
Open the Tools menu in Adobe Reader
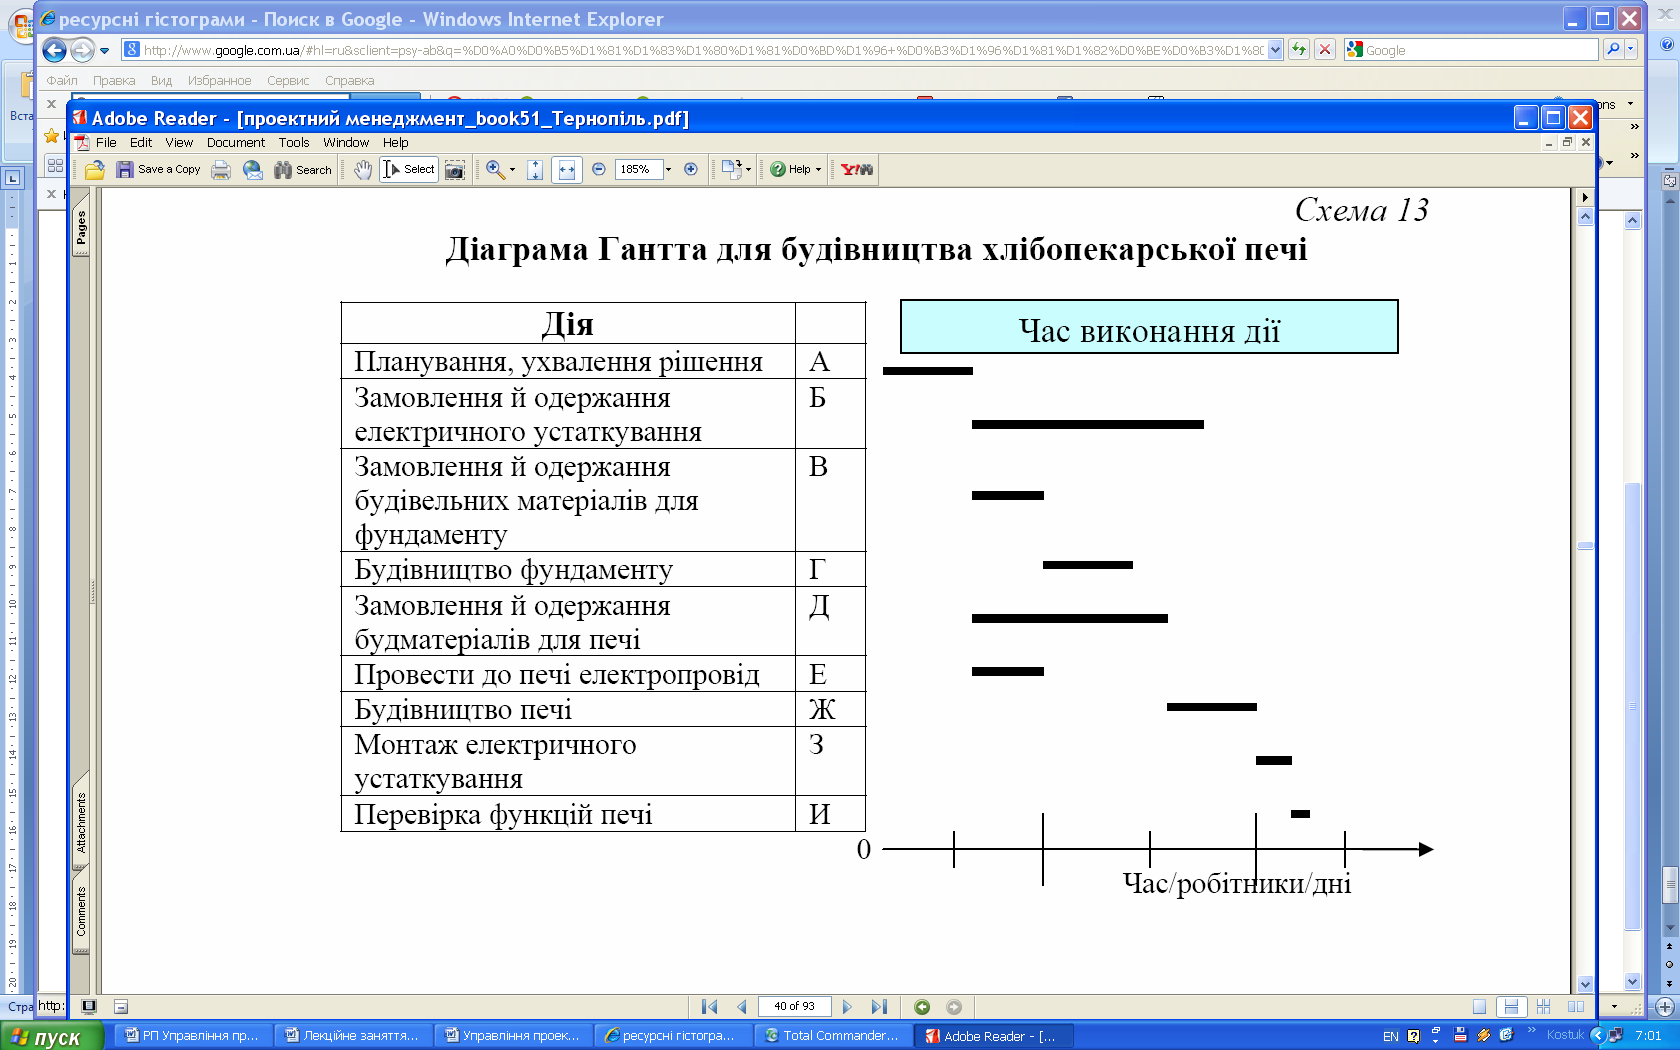tap(294, 143)
